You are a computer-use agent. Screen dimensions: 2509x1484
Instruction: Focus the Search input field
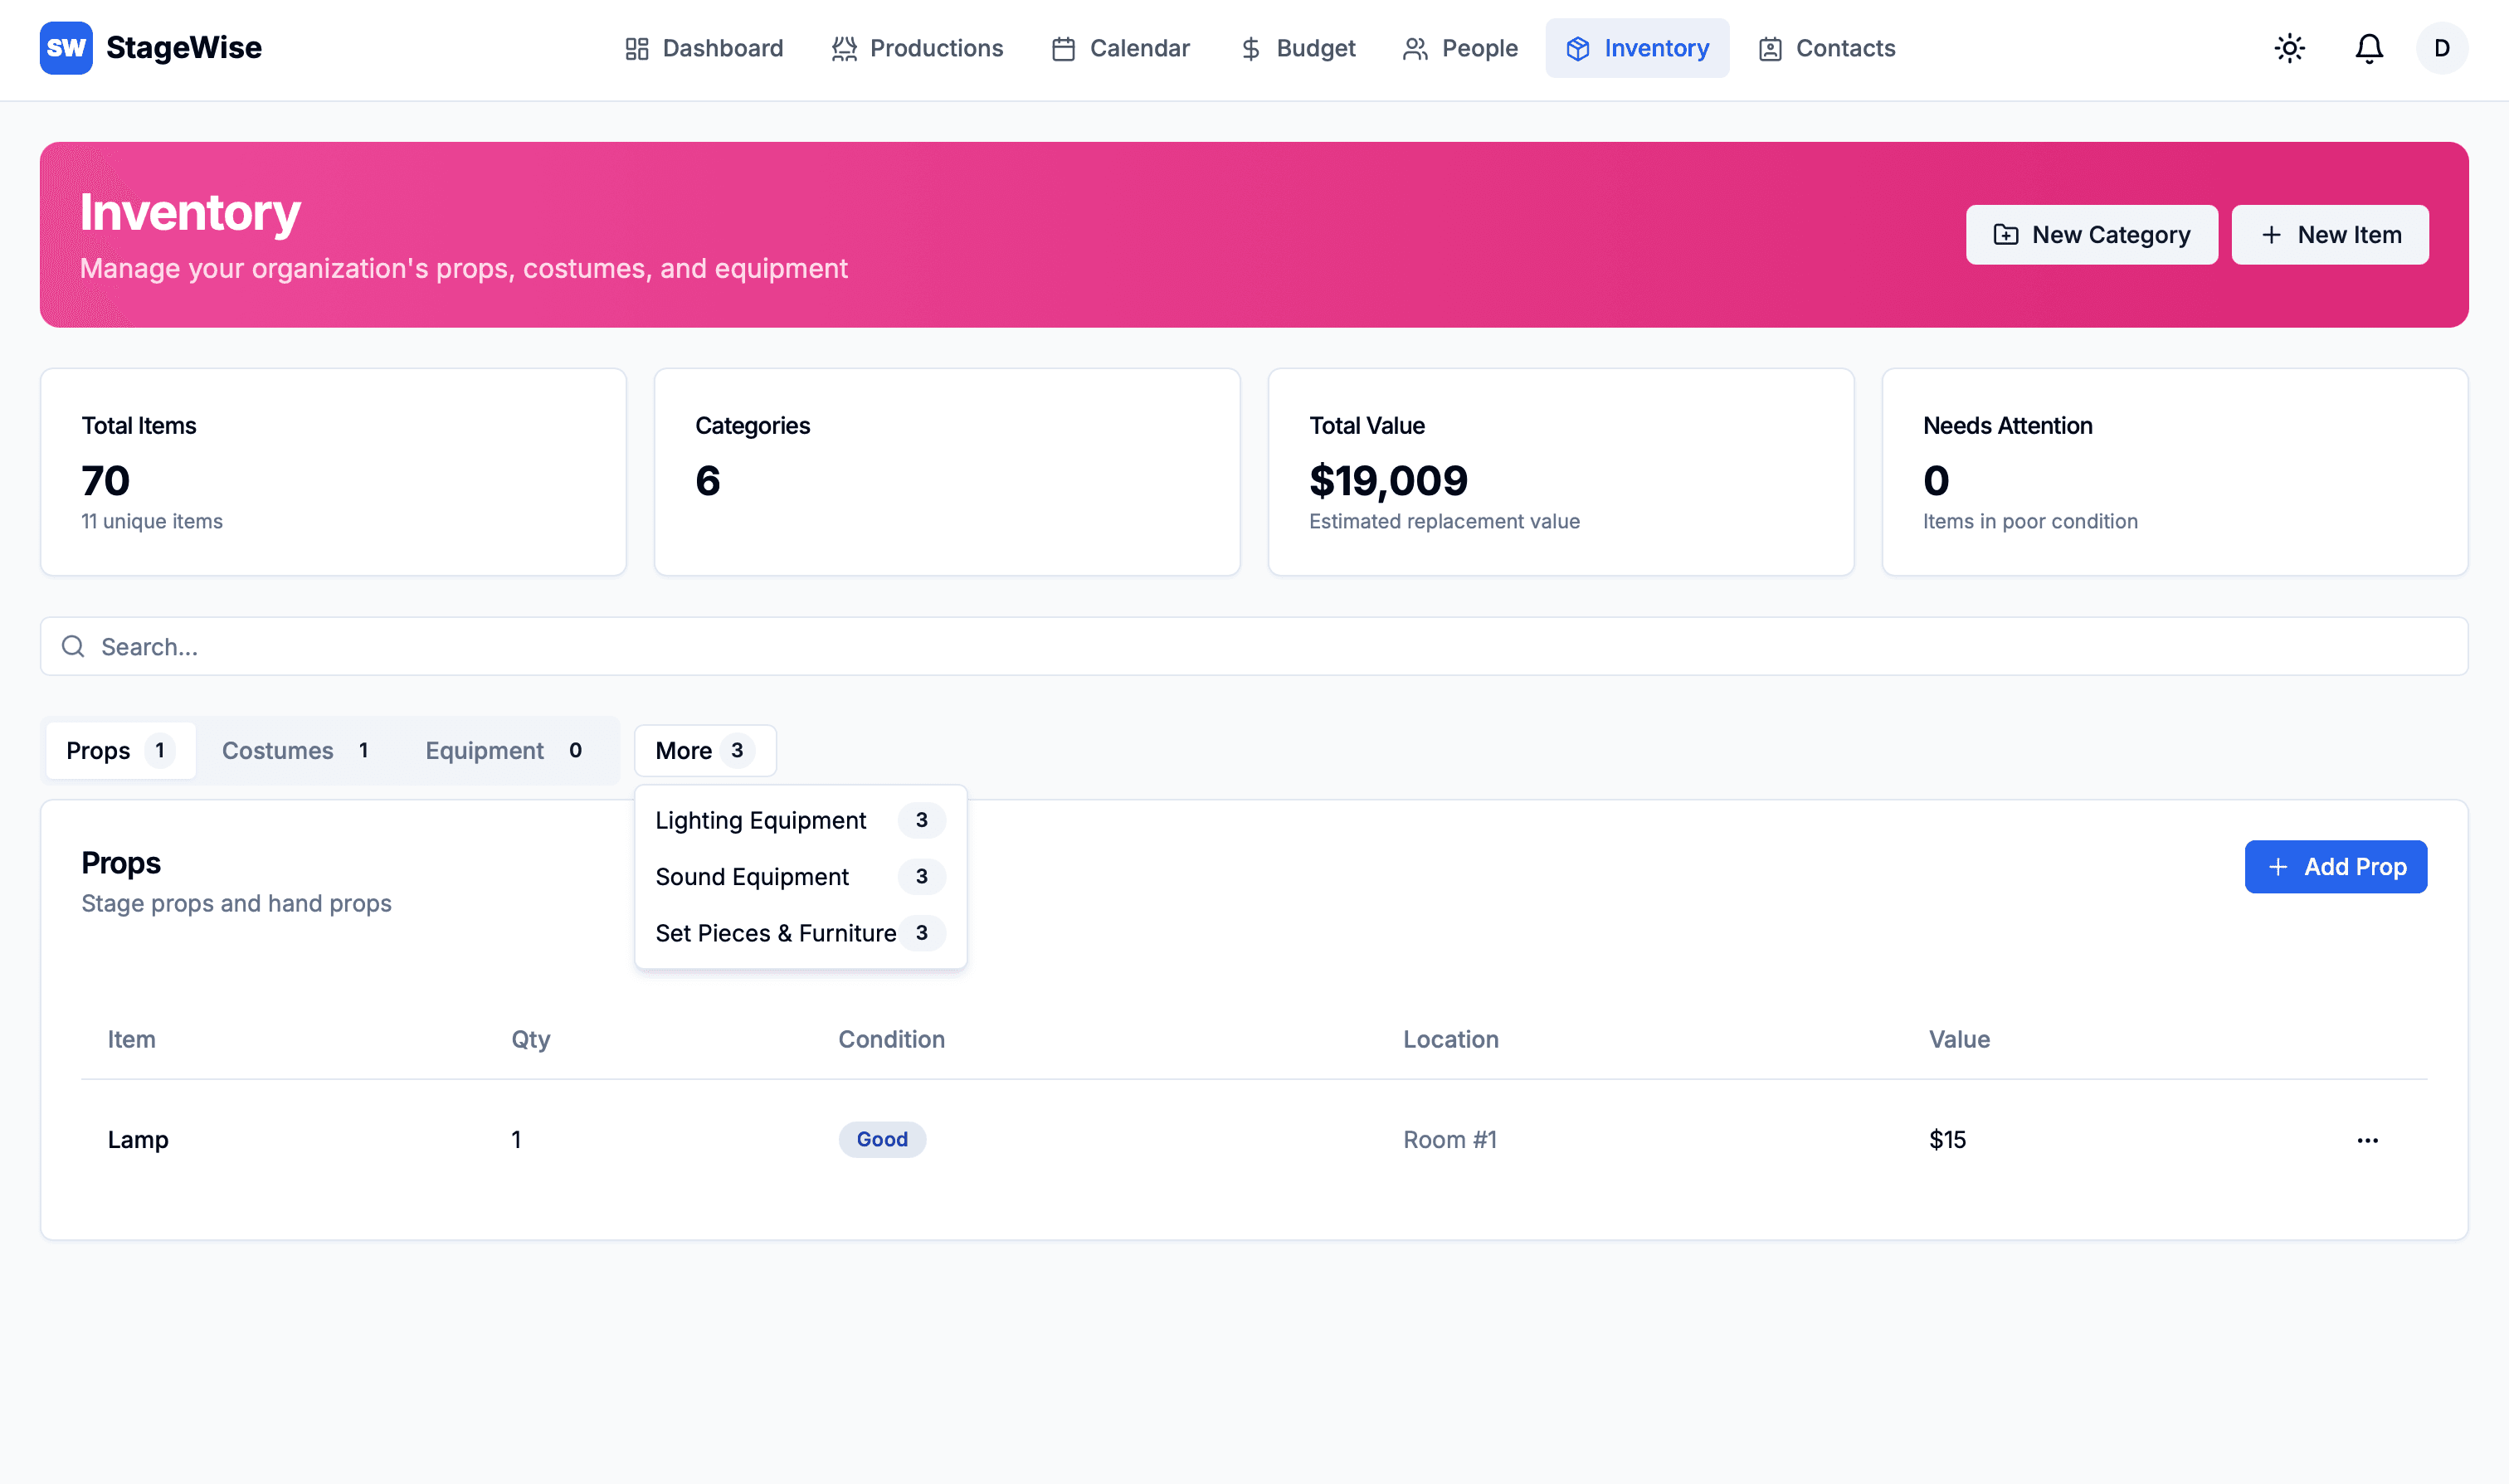pyautogui.click(x=1254, y=647)
